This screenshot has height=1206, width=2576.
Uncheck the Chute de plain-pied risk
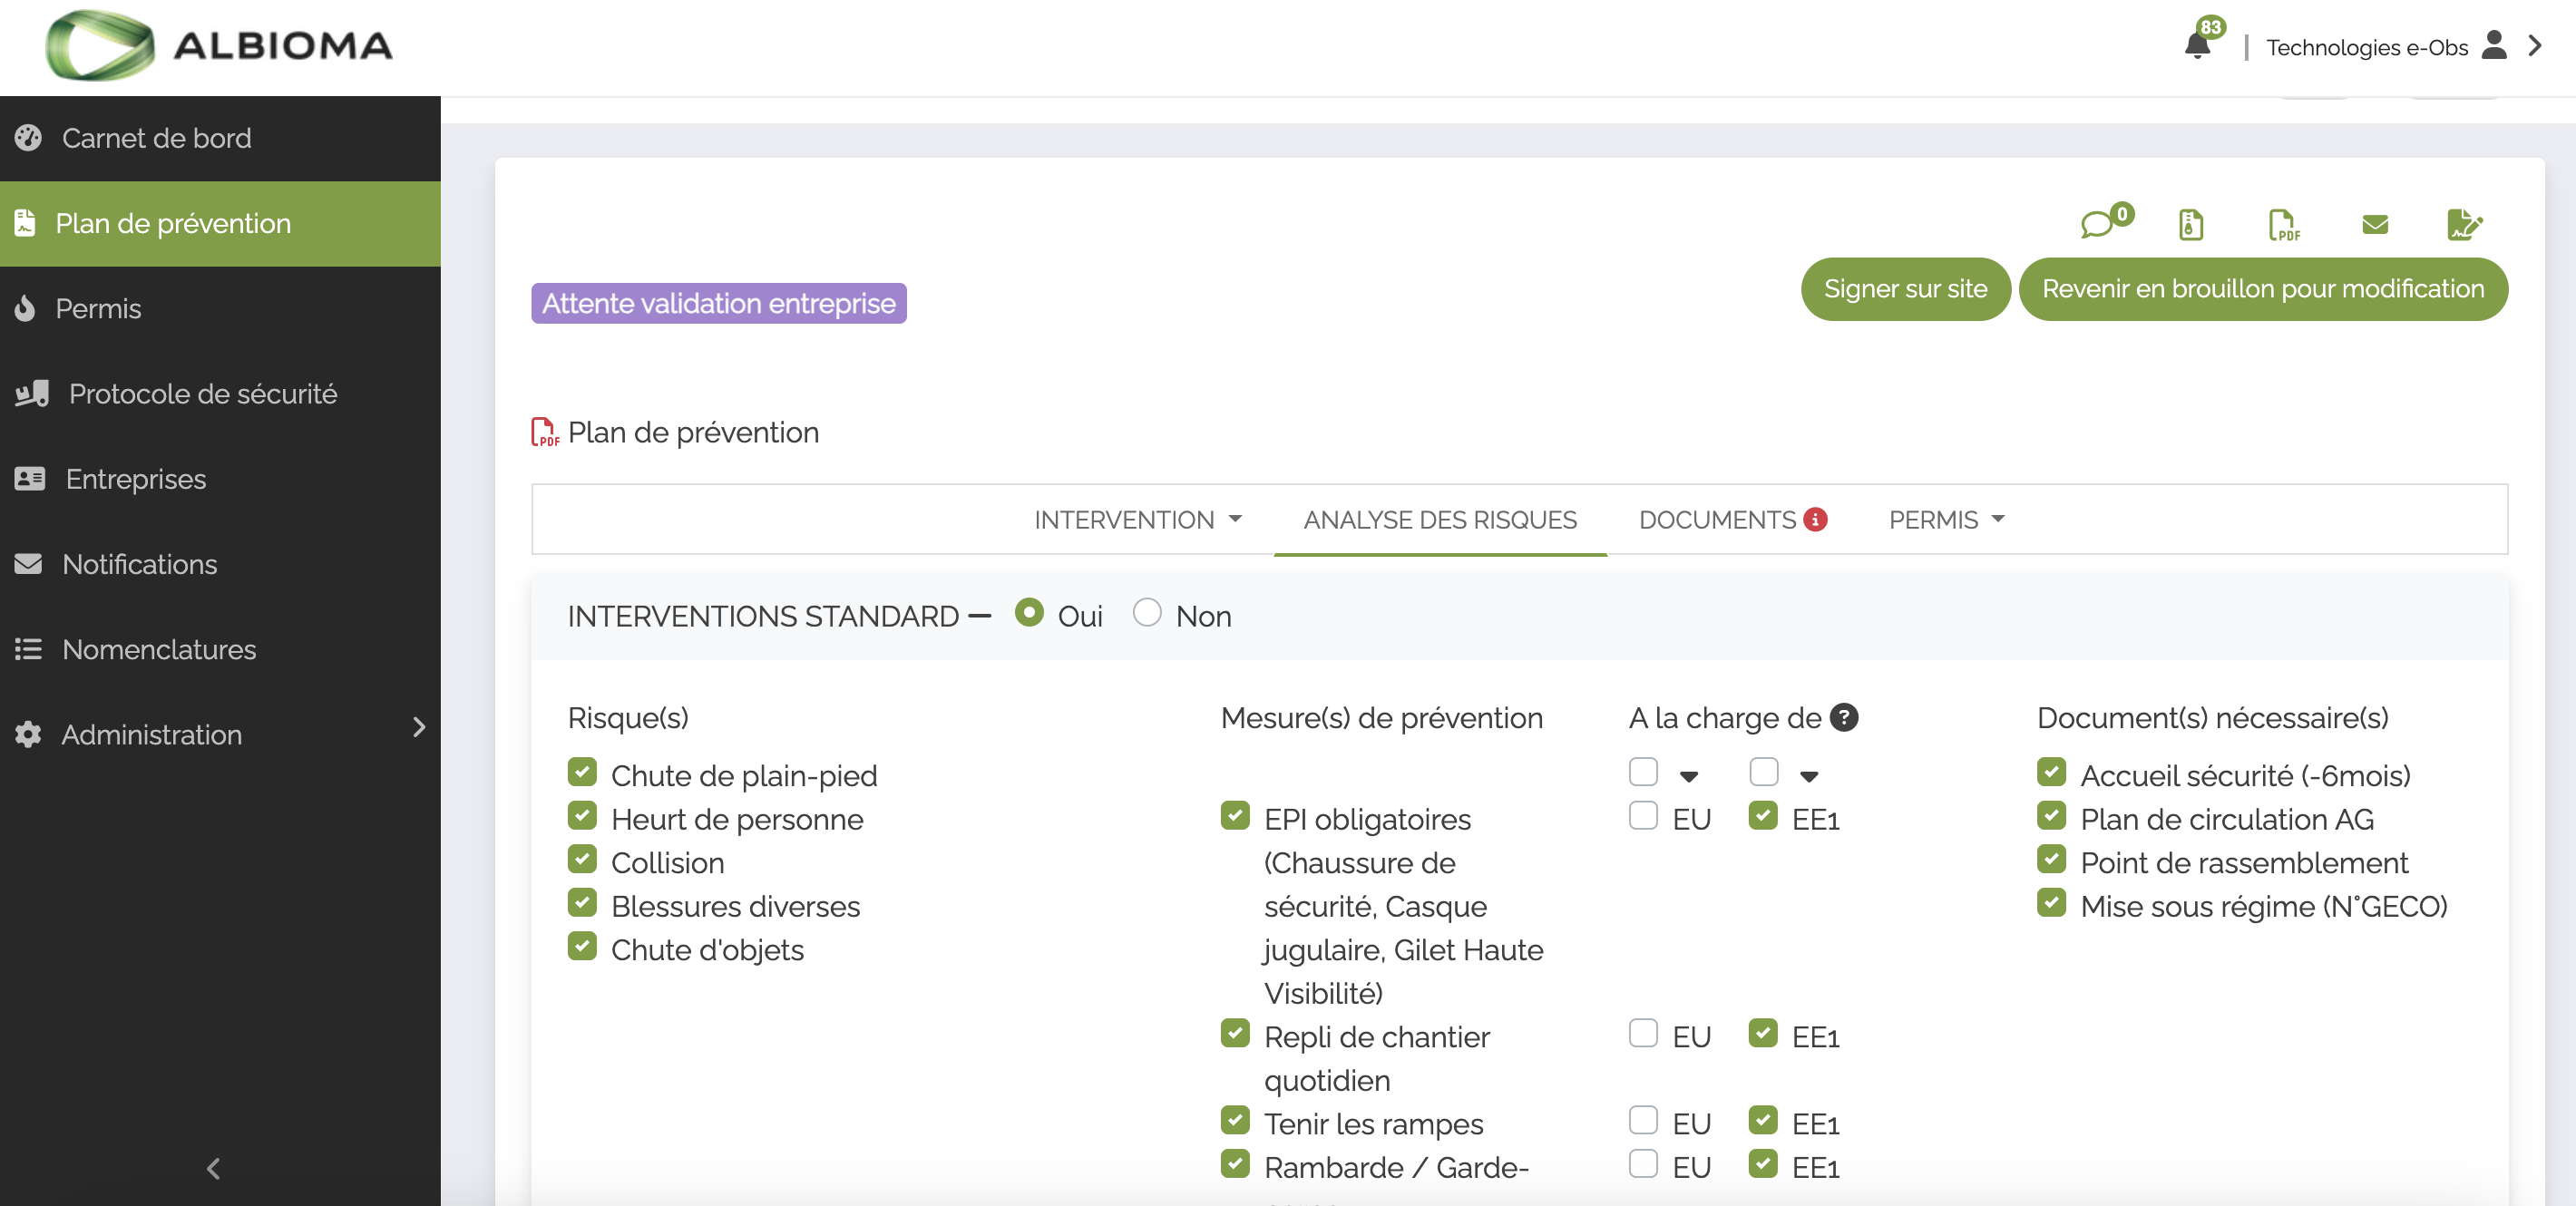click(x=583, y=773)
